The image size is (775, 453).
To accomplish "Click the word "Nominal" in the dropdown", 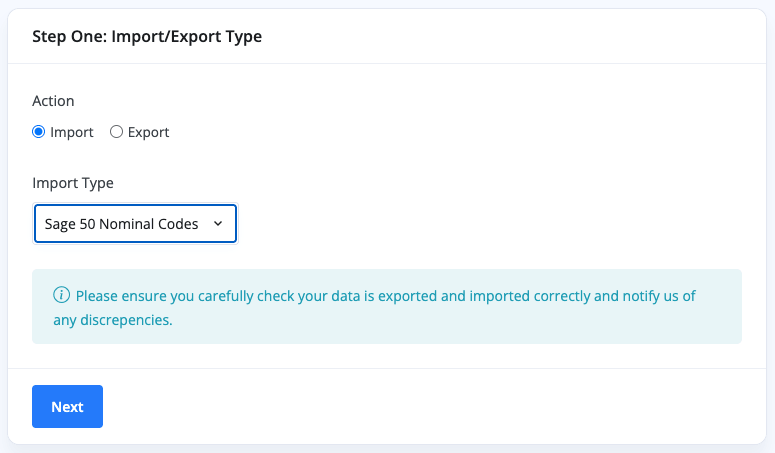I will [x=125, y=224].
